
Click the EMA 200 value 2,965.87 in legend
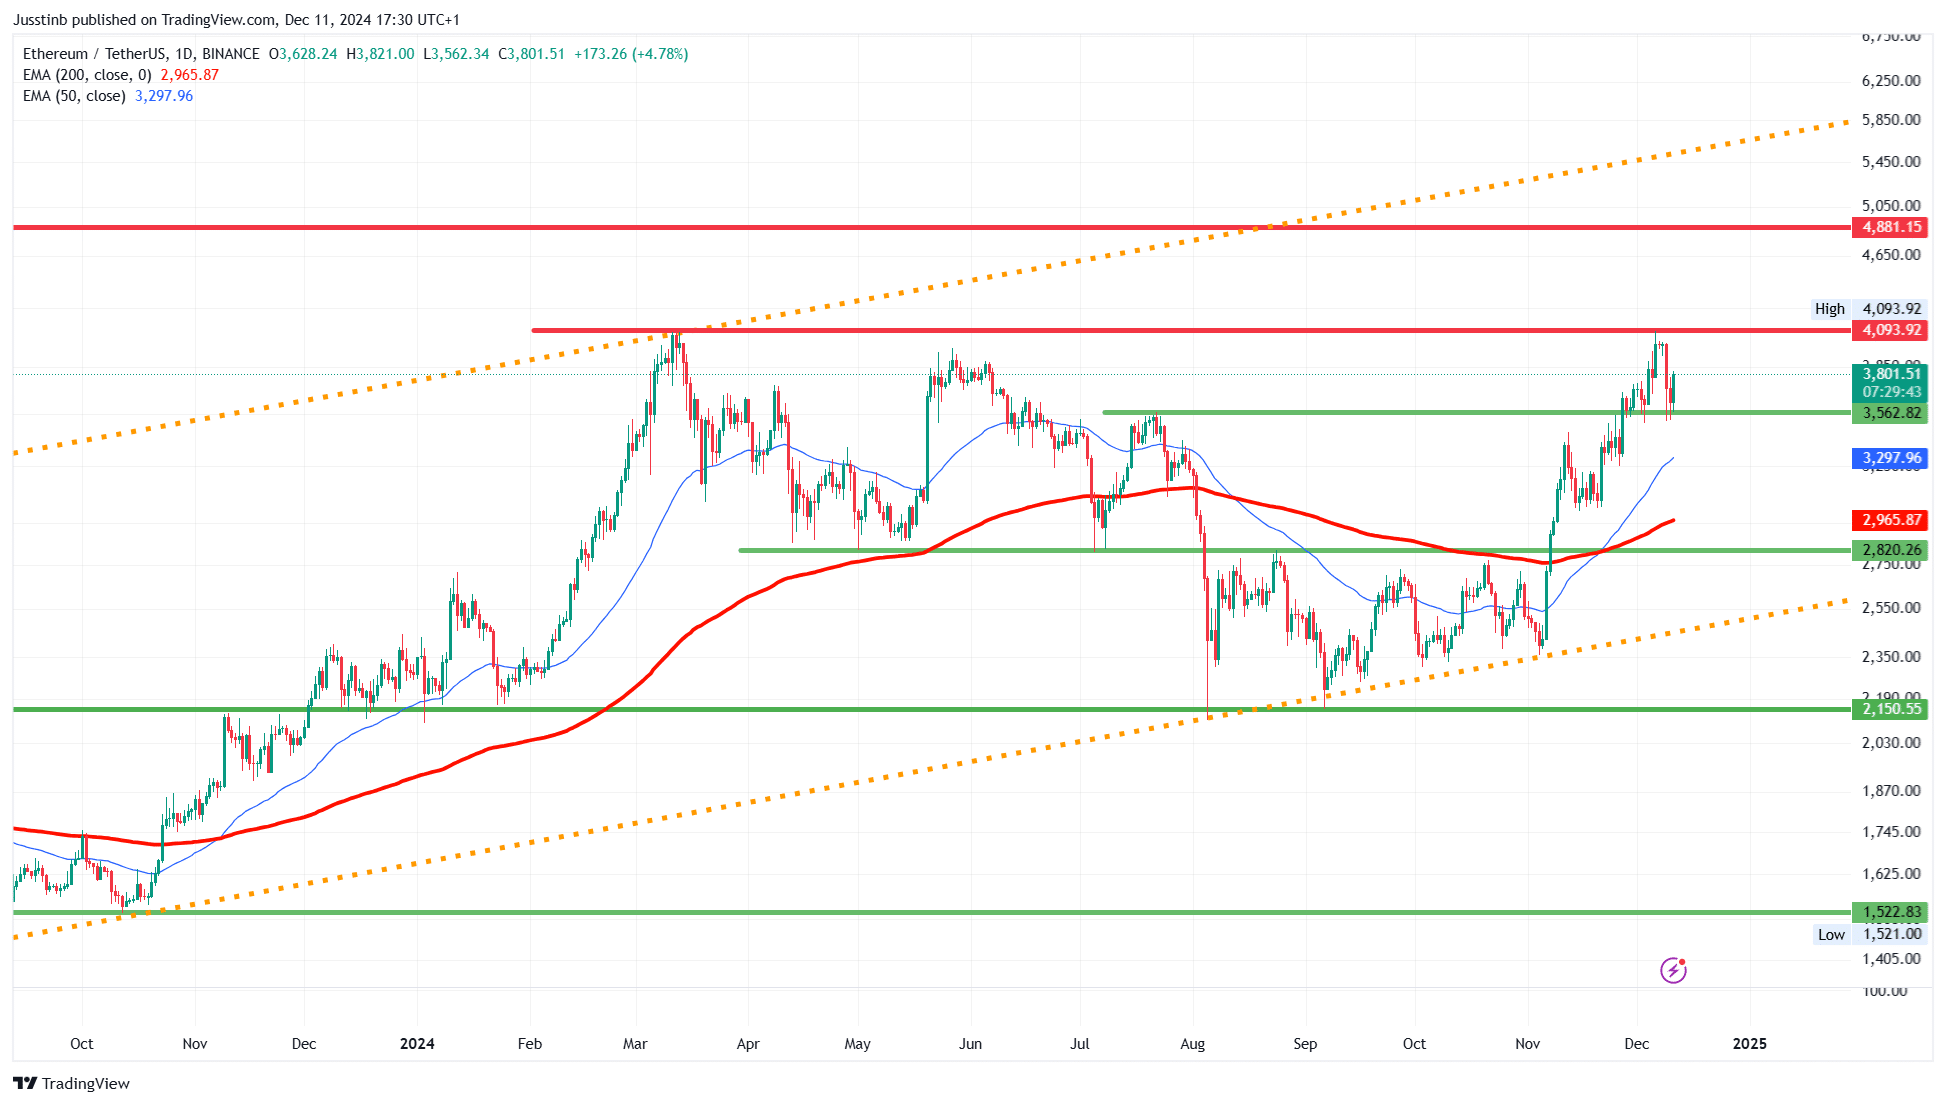pyautogui.click(x=190, y=75)
